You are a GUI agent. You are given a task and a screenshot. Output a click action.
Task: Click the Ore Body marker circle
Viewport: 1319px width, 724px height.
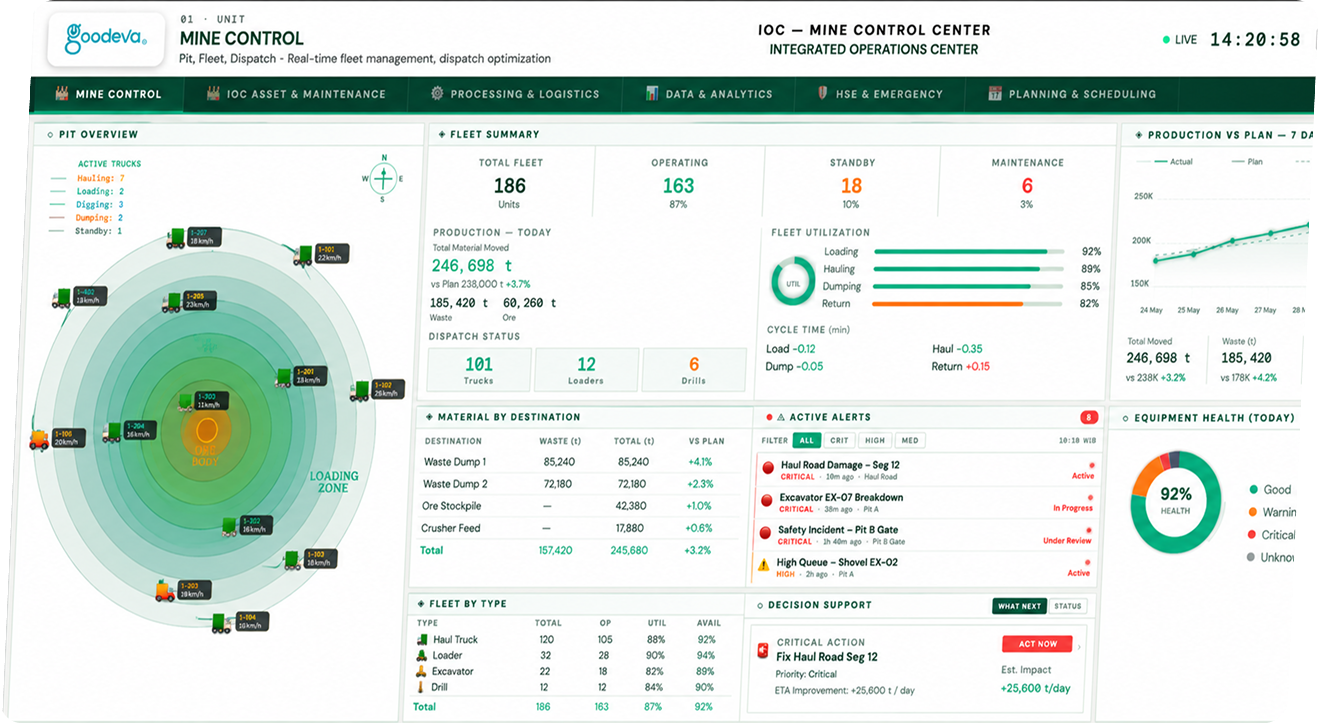tap(207, 431)
